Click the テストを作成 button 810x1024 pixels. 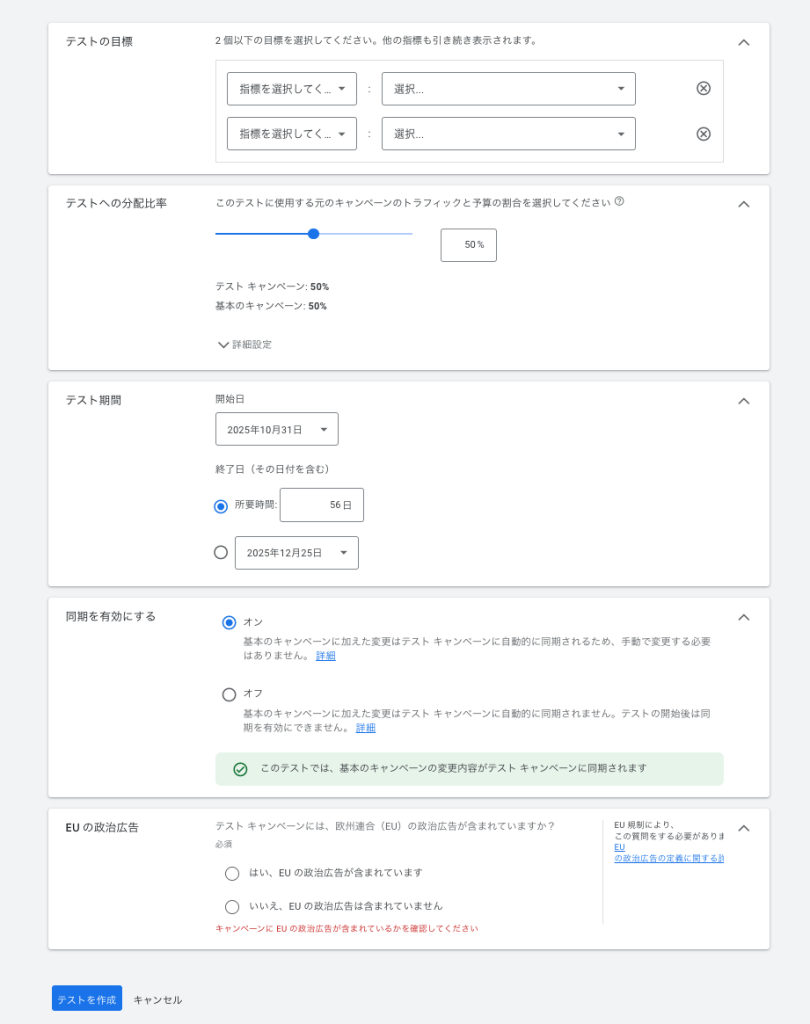(86, 997)
